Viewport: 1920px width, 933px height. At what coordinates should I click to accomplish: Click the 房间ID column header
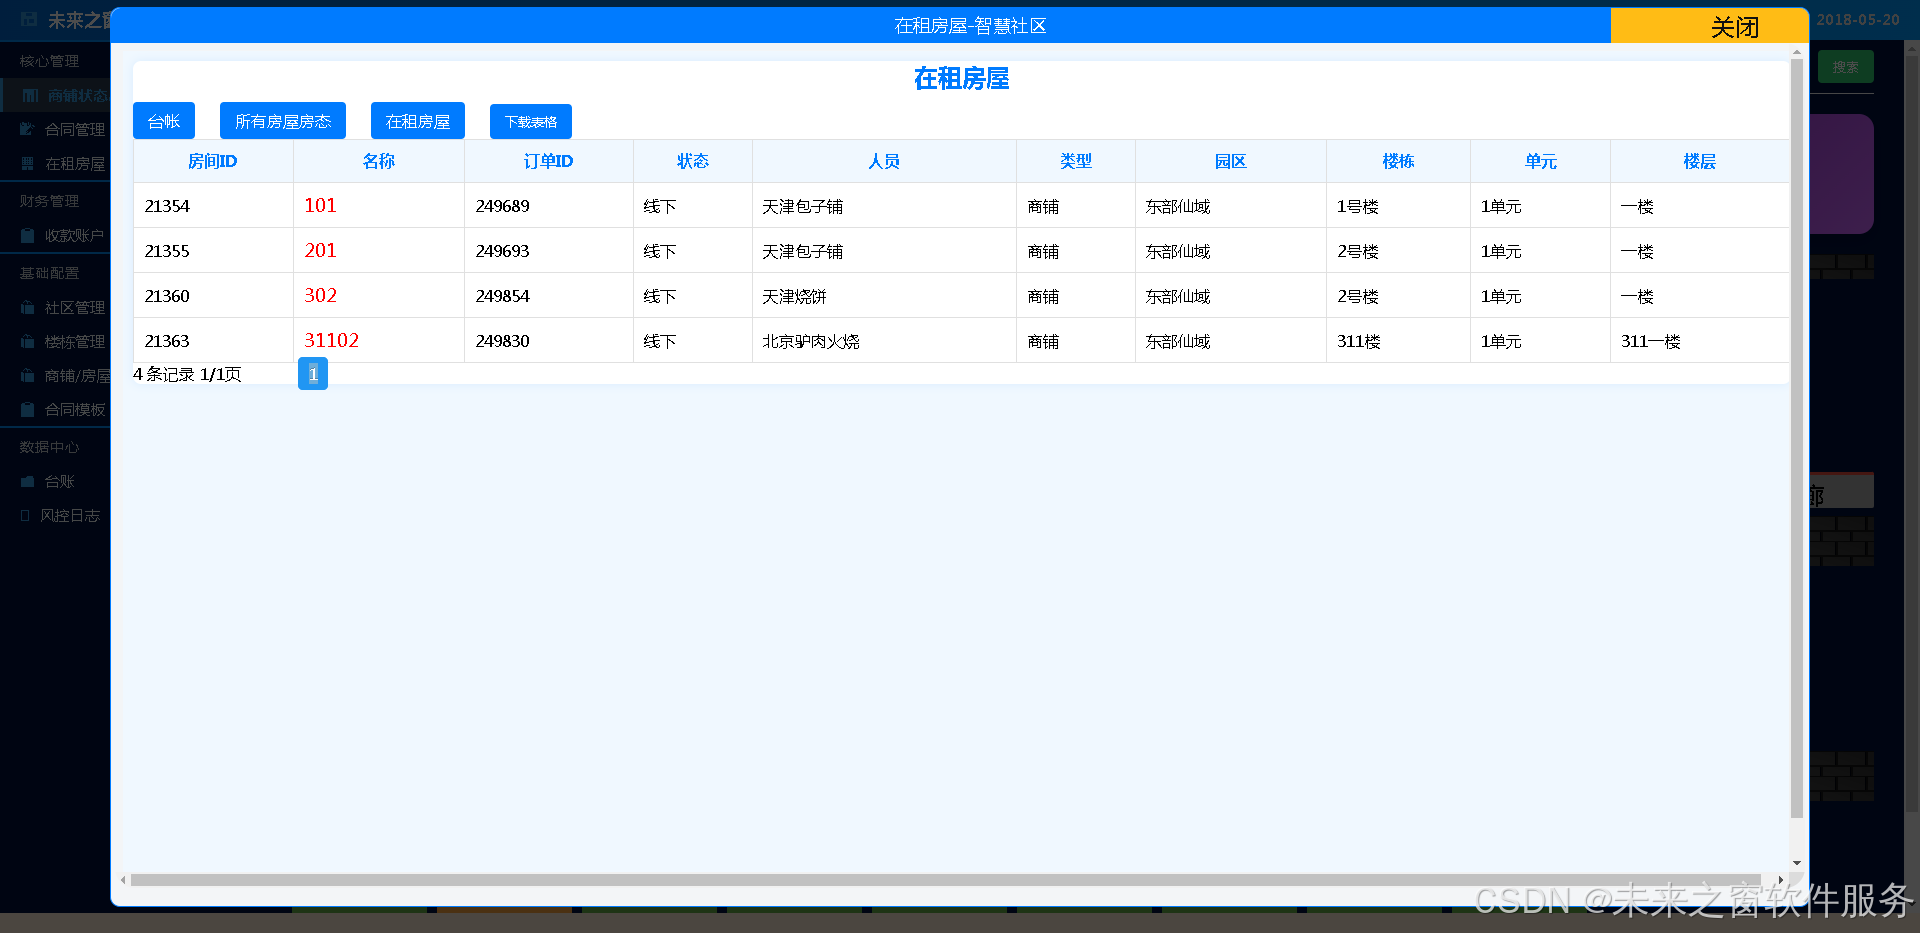click(x=213, y=162)
